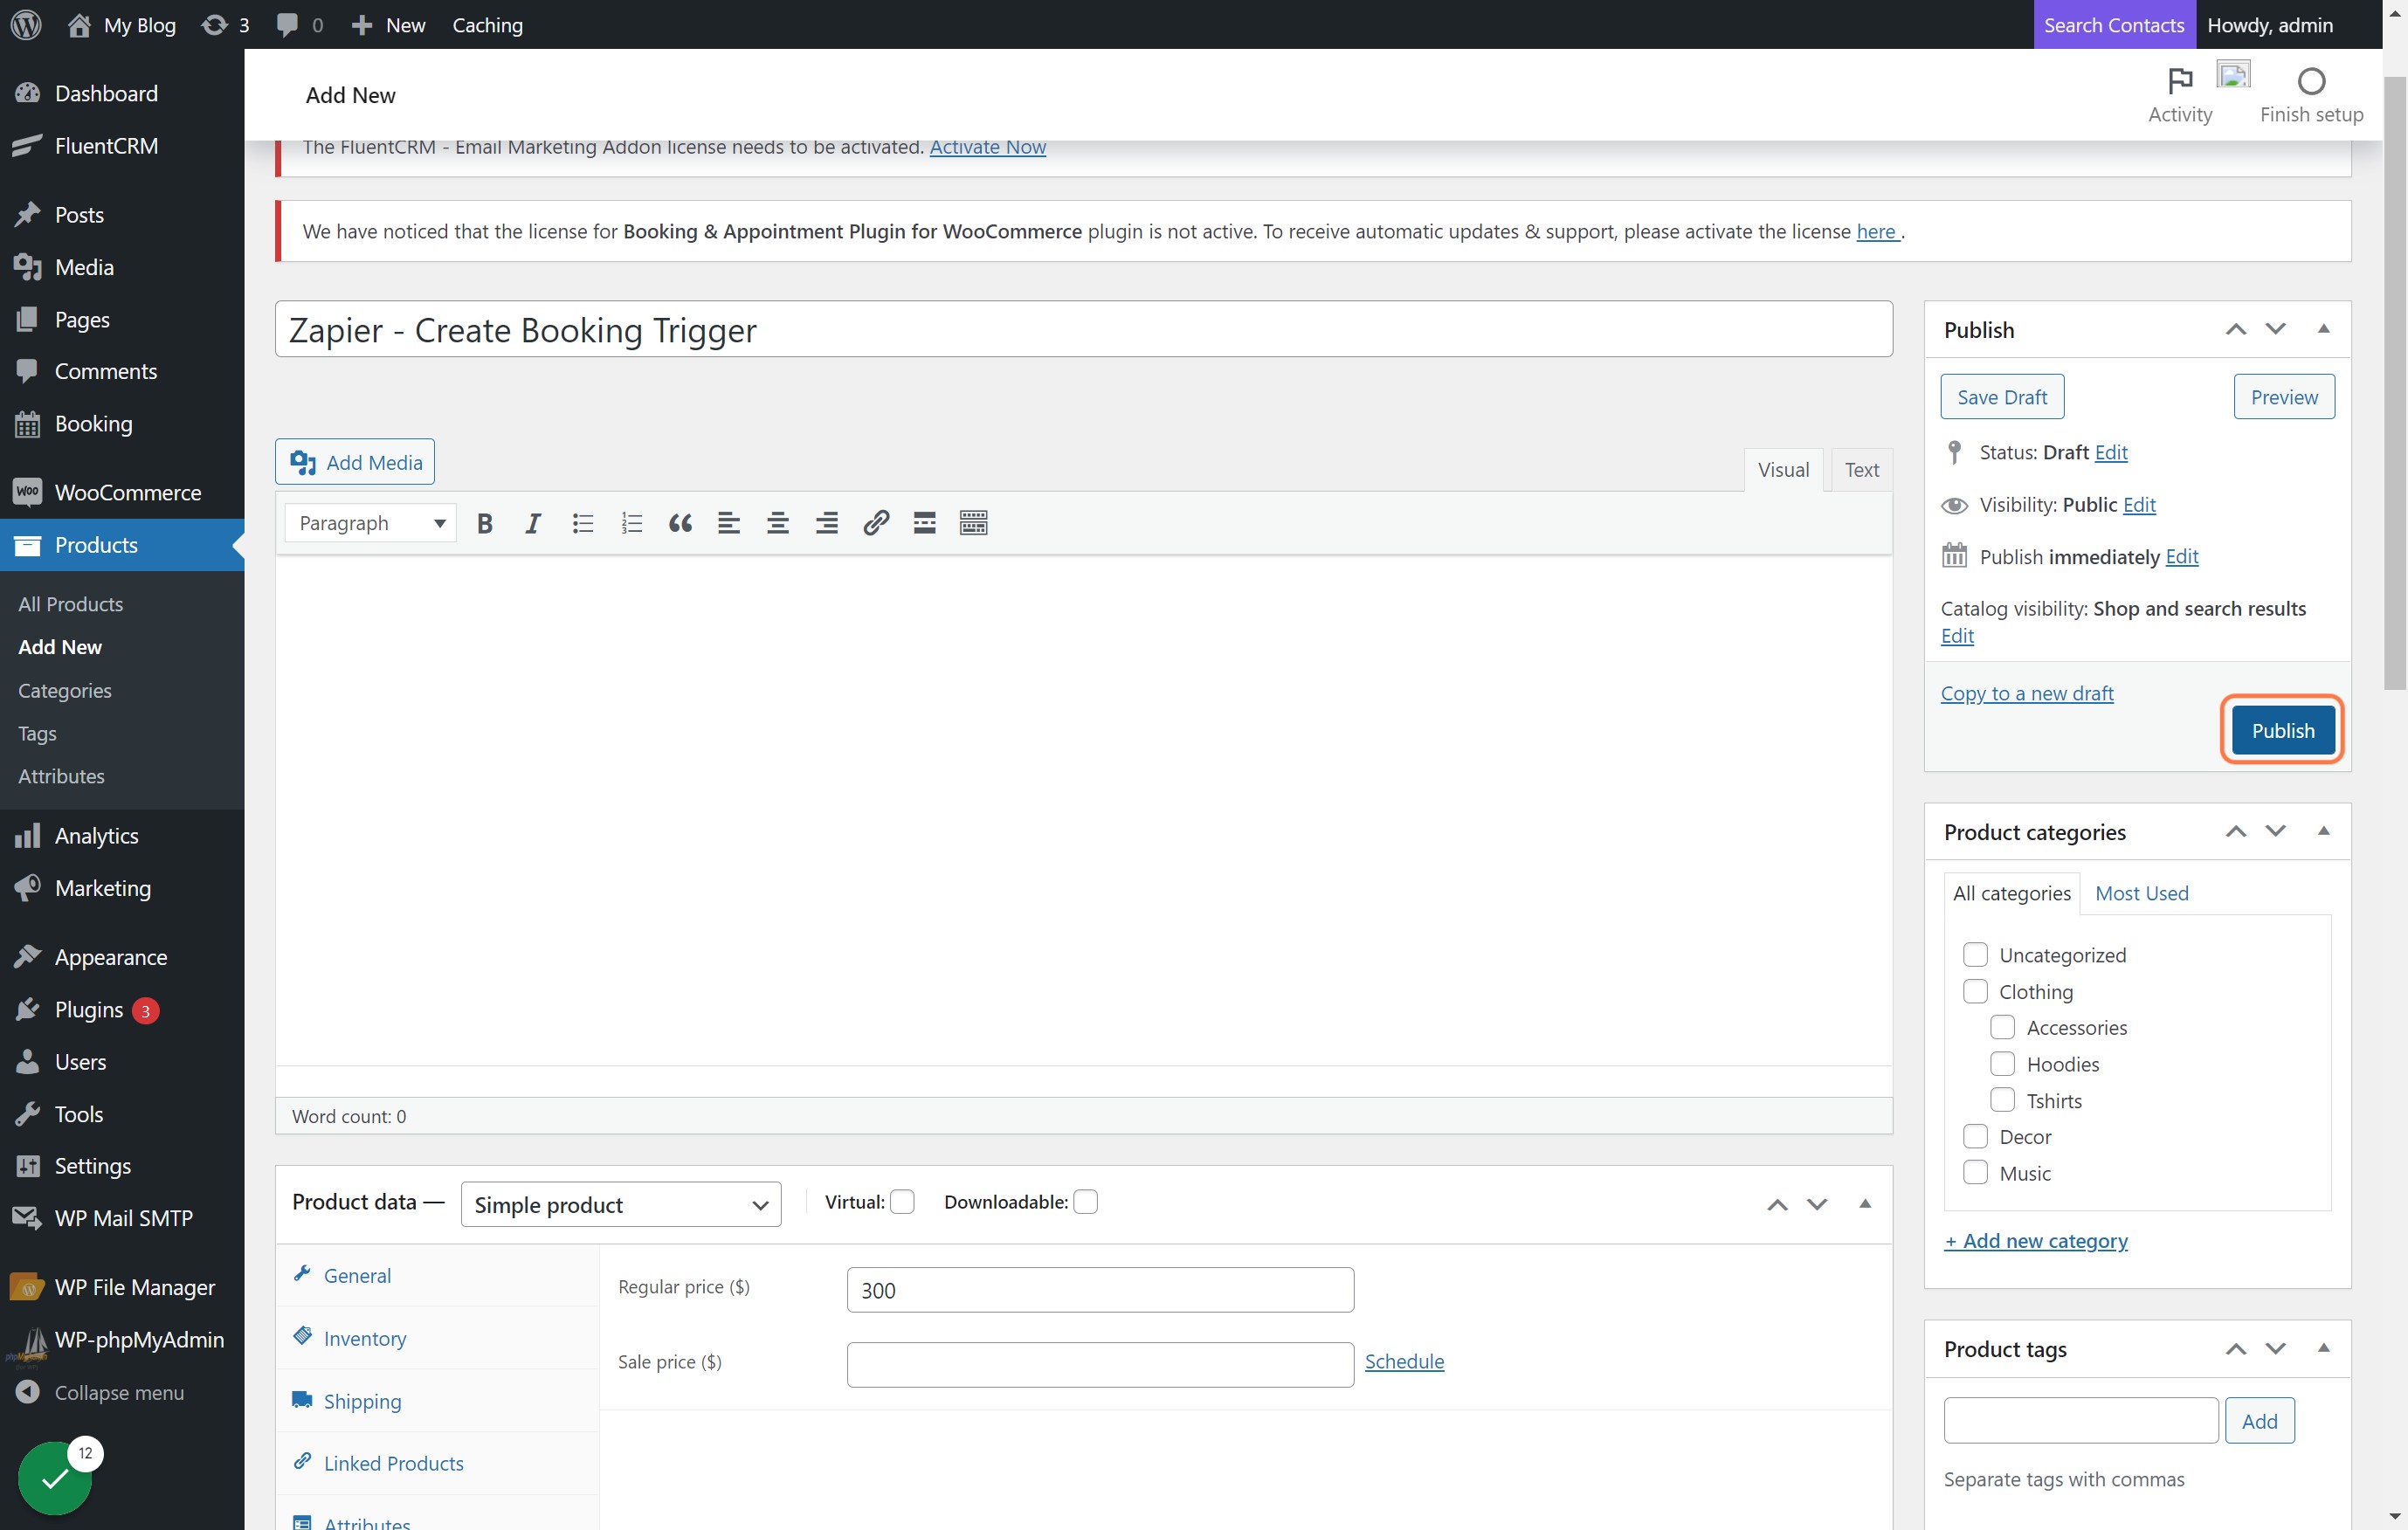Toggle the editor toolbar kitchen sink

pos(974,523)
